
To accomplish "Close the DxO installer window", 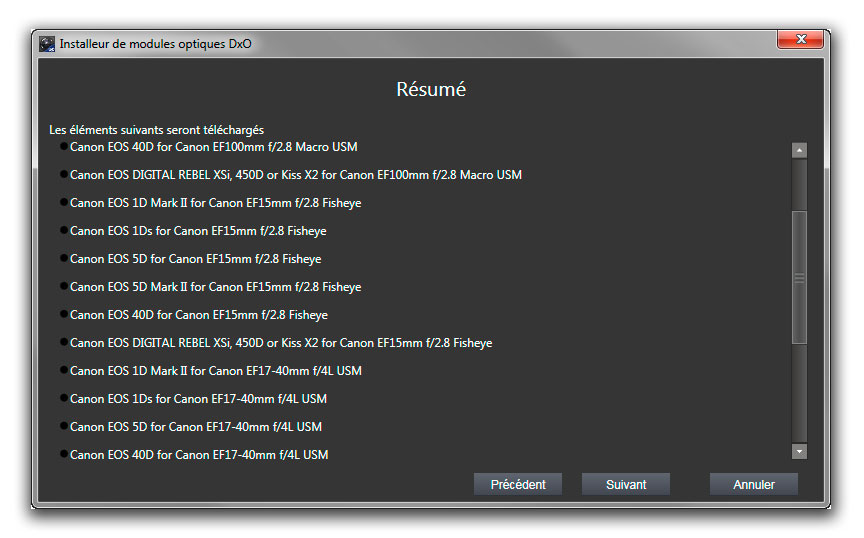I will pyautogui.click(x=800, y=39).
